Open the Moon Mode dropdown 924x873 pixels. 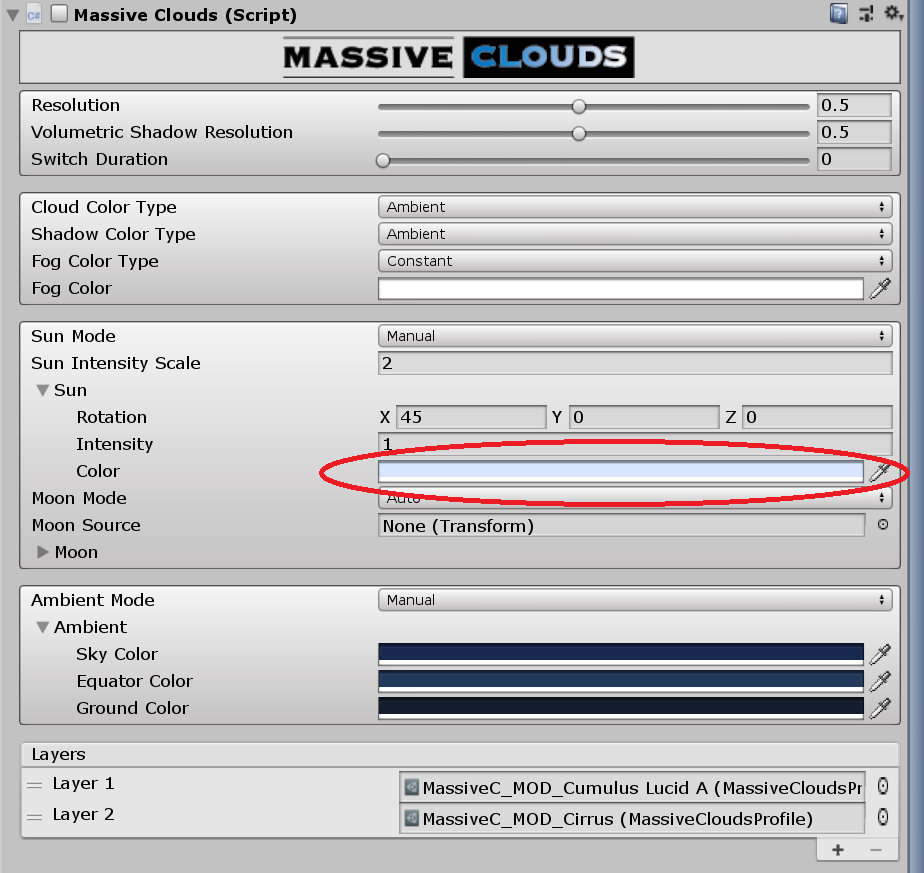635,498
